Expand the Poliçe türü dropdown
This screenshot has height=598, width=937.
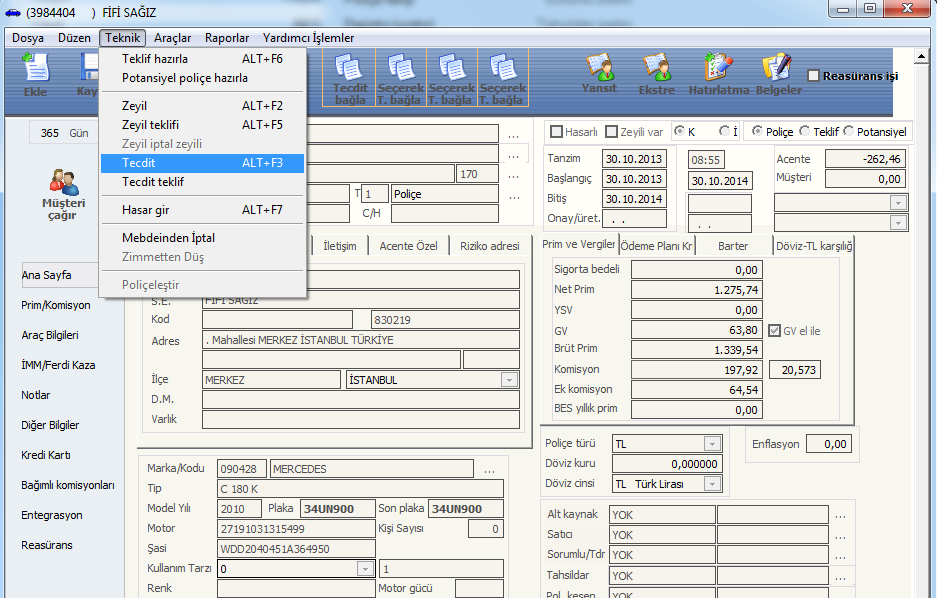click(x=712, y=444)
